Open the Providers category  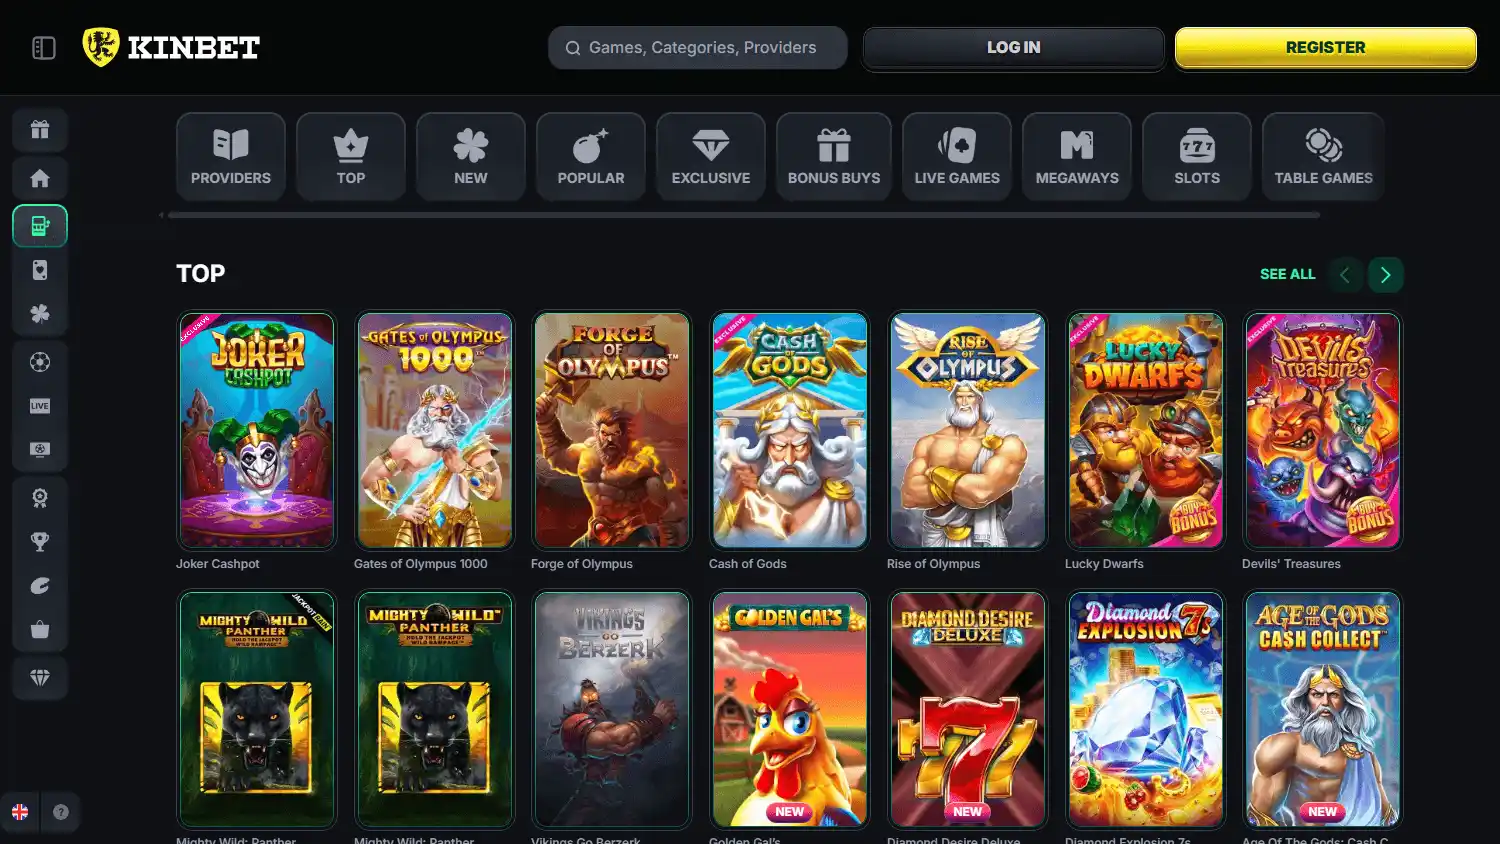click(x=231, y=157)
